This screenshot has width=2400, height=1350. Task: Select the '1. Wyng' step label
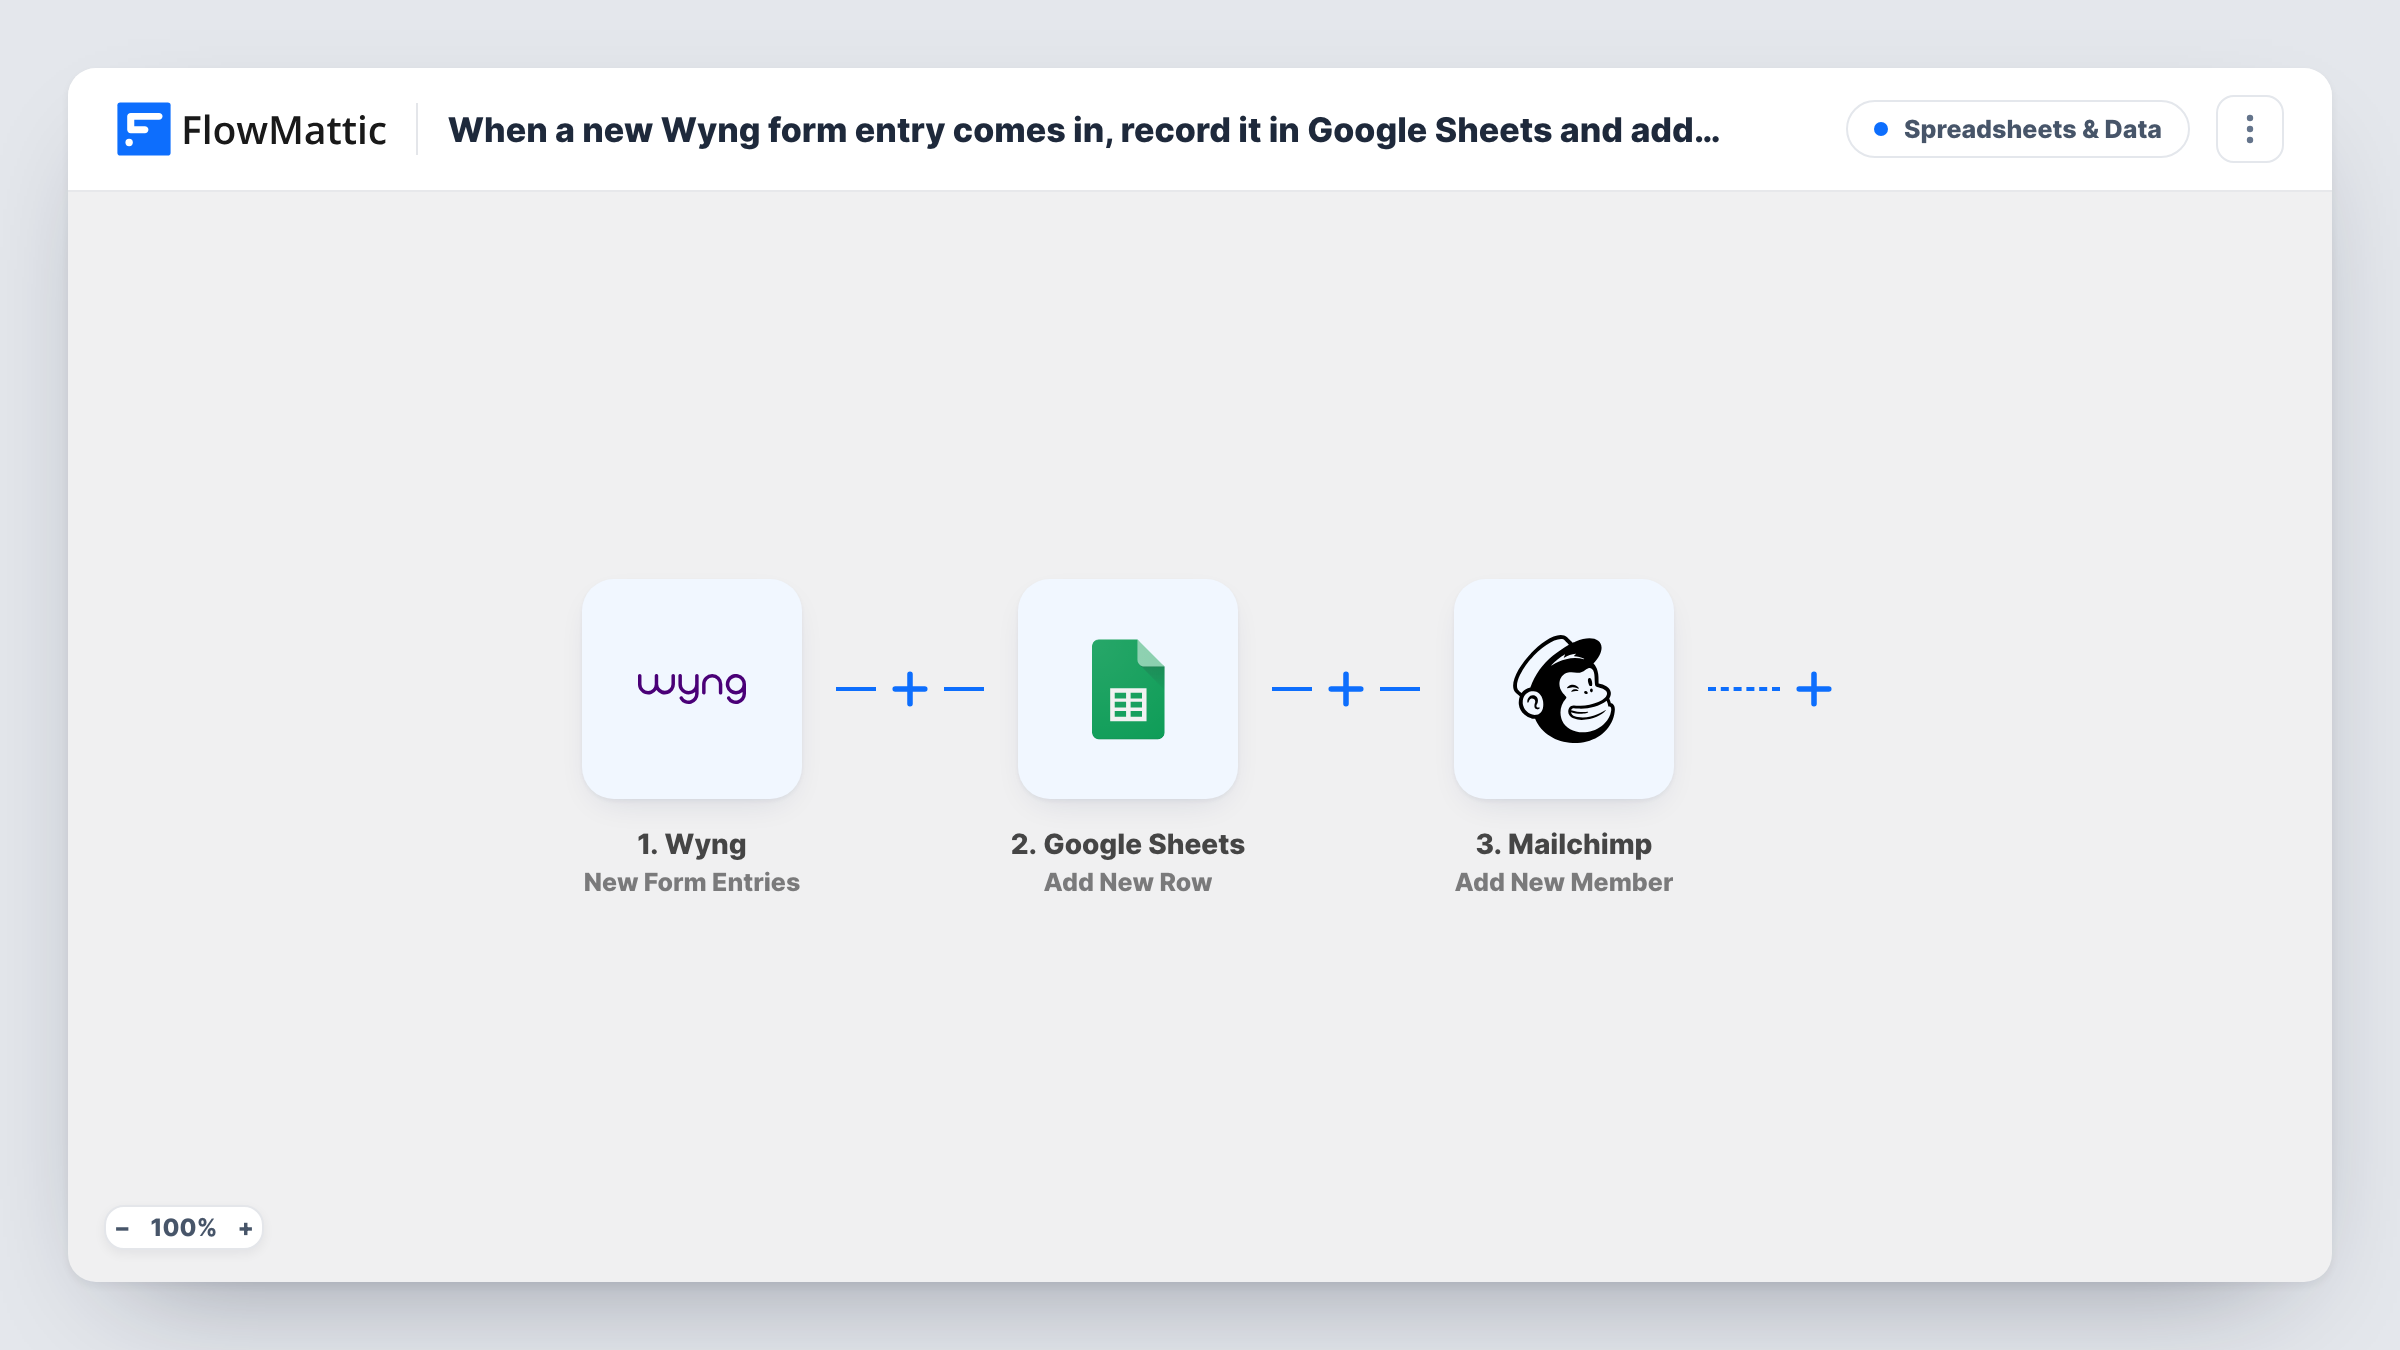click(692, 844)
